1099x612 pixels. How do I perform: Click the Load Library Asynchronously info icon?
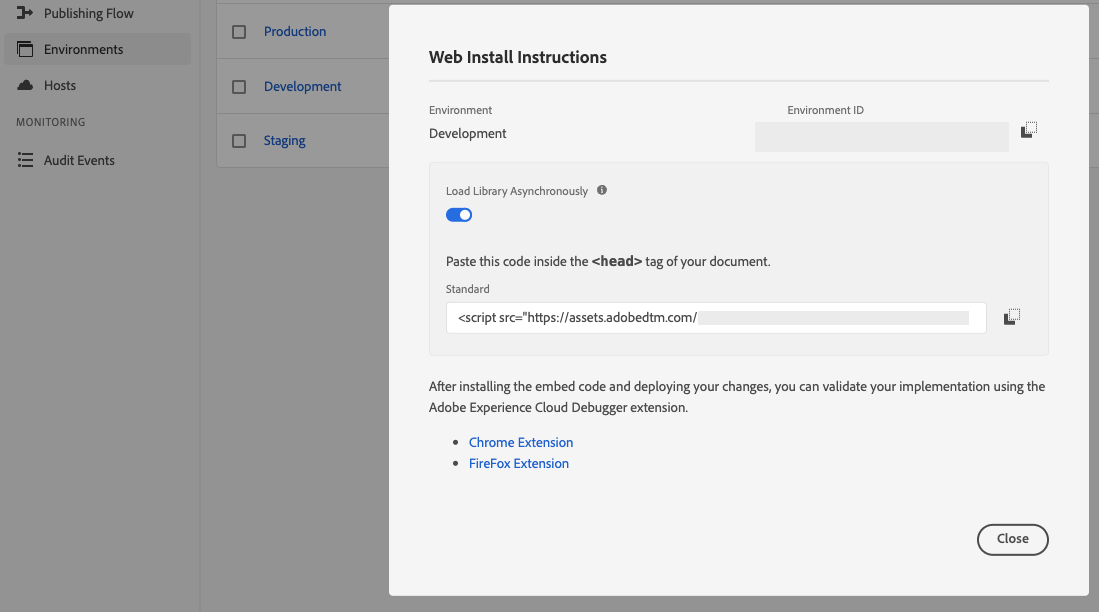602,190
